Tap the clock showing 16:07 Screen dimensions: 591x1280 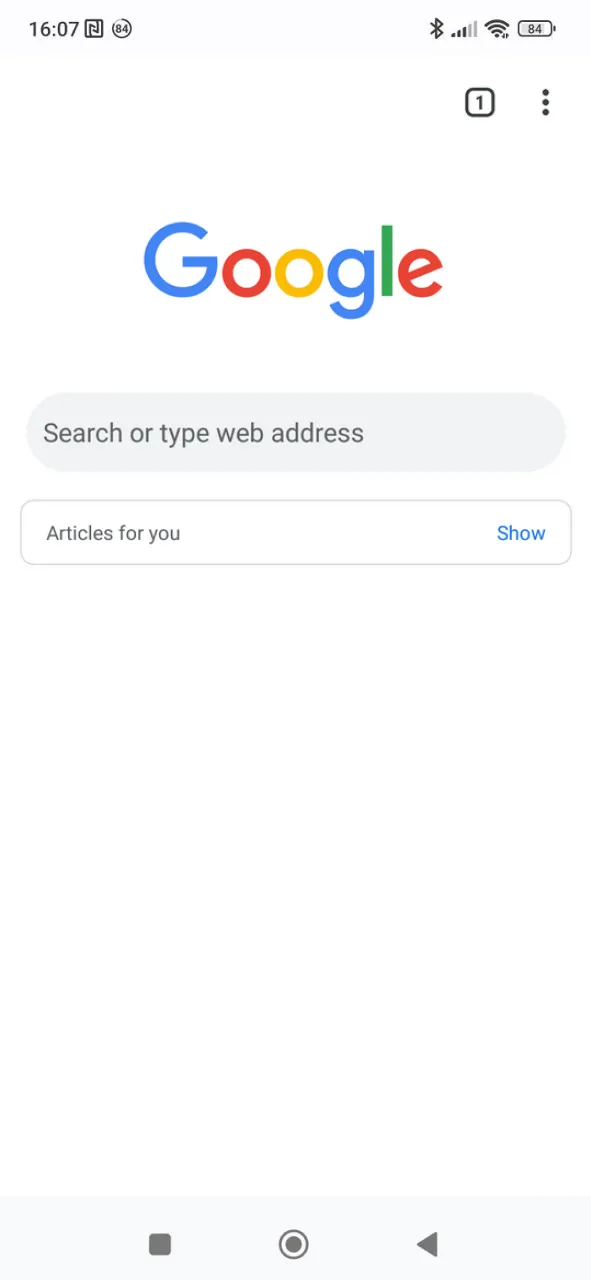click(x=53, y=29)
